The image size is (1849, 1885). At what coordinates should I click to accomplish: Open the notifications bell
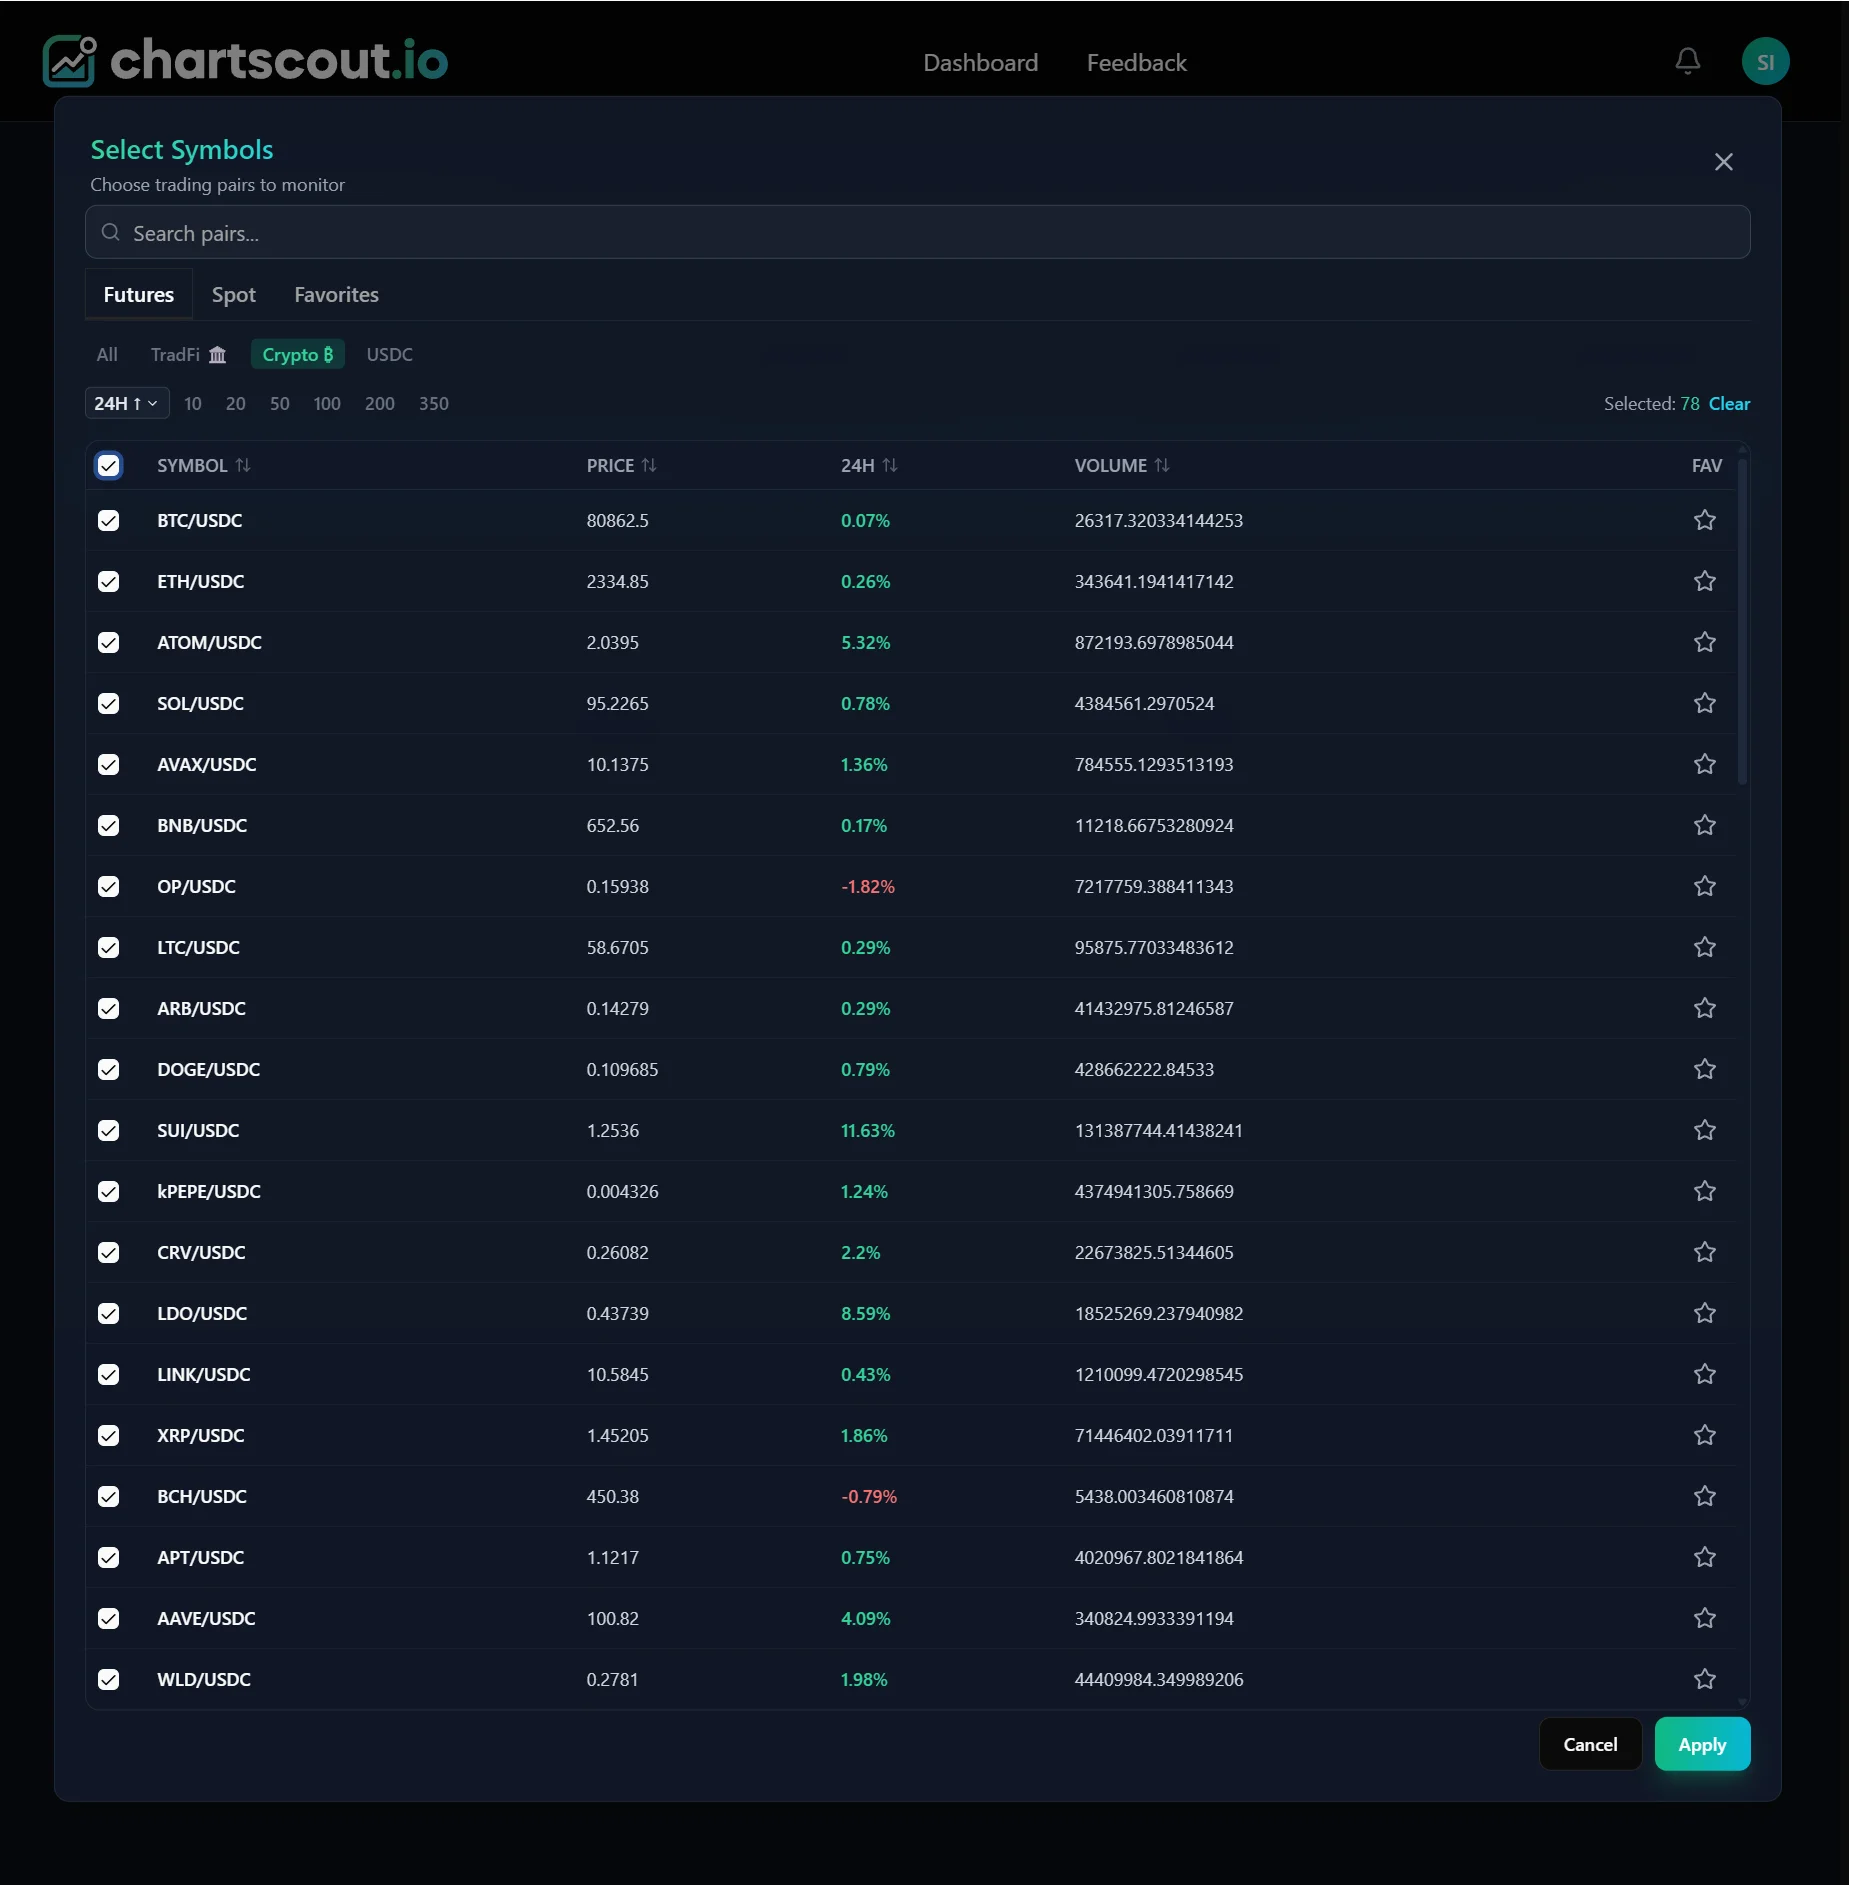tap(1688, 62)
